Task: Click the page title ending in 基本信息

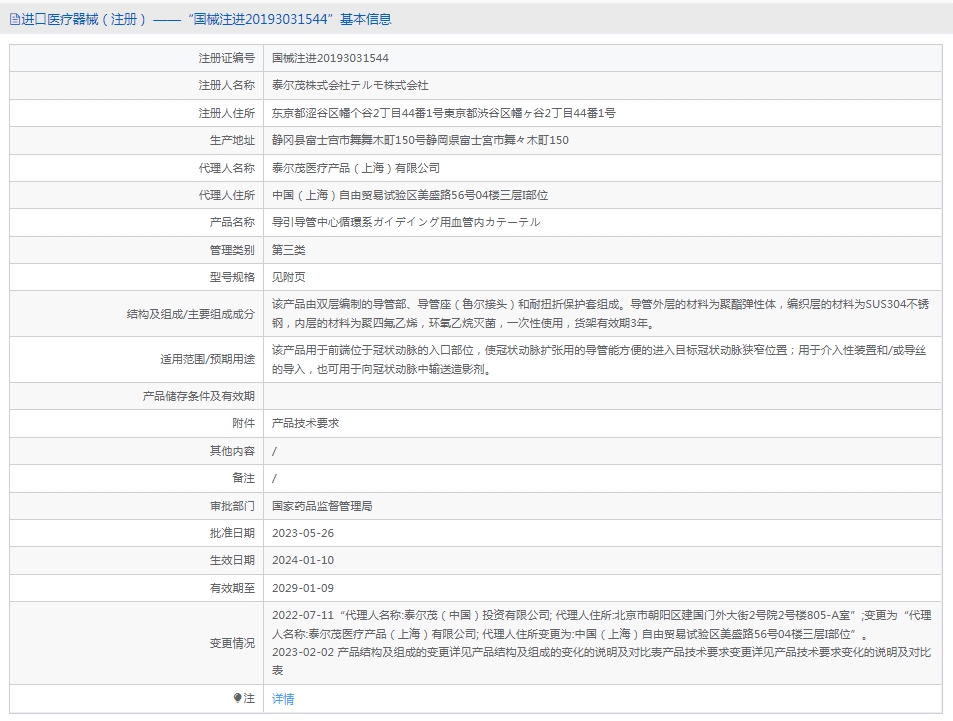Action: 206,19
